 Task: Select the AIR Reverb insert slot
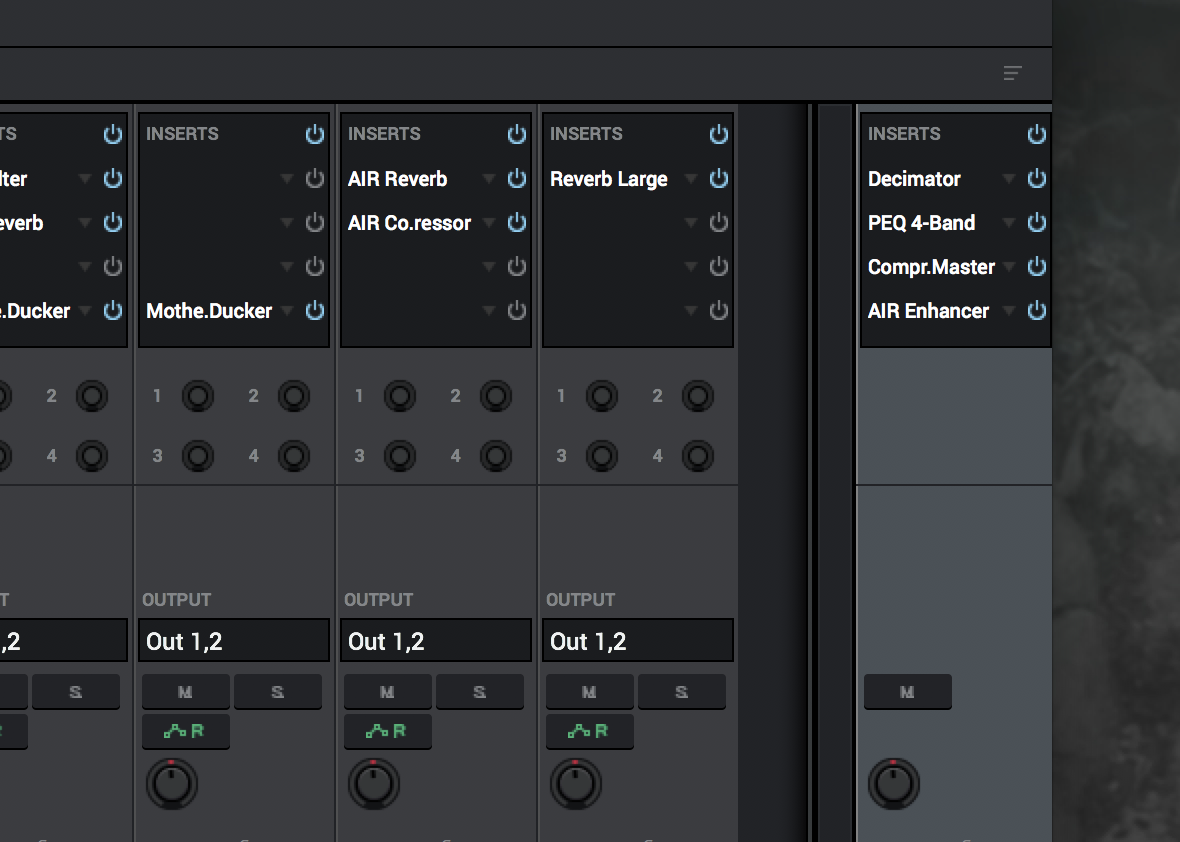398,179
